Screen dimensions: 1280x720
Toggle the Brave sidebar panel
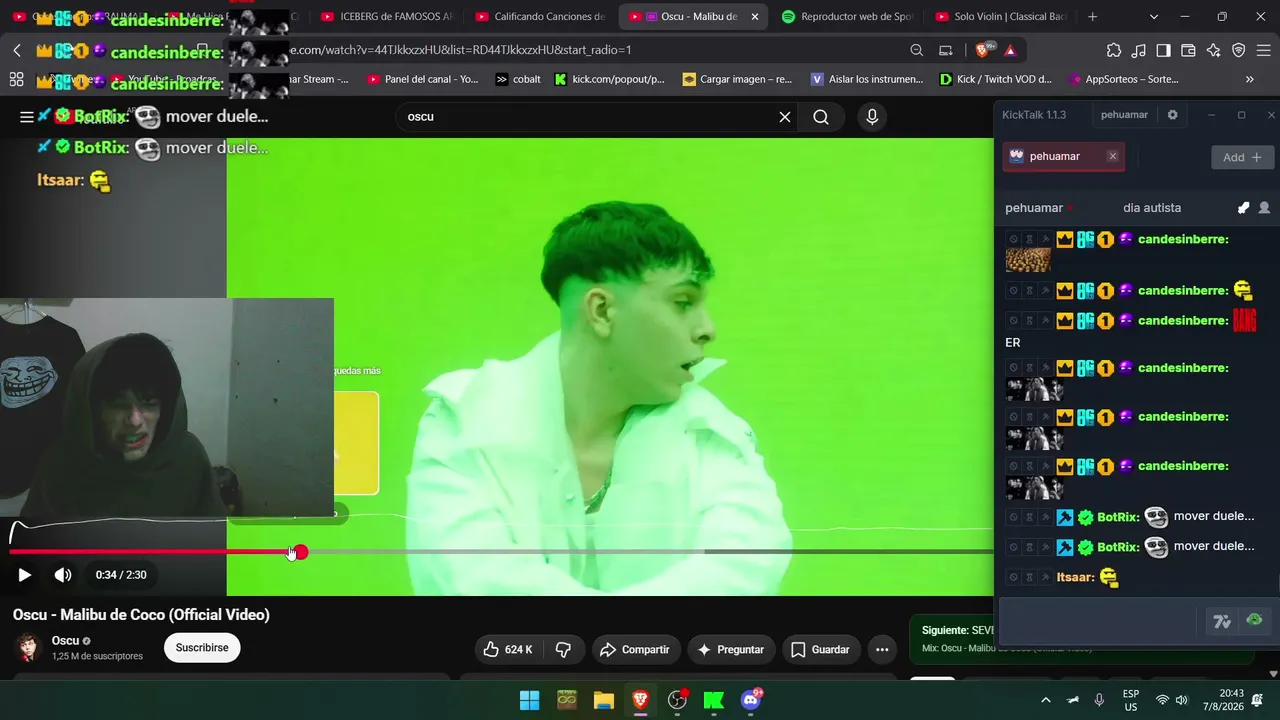point(1164,50)
